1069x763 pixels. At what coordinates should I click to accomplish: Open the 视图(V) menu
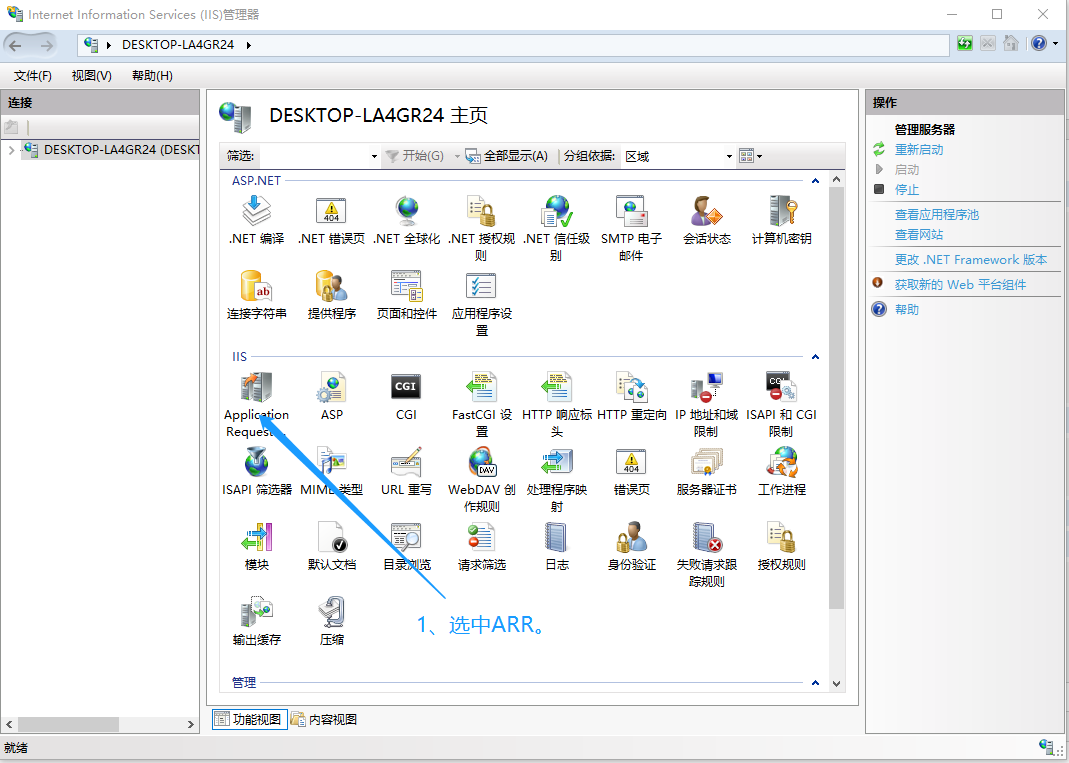pyautogui.click(x=91, y=76)
